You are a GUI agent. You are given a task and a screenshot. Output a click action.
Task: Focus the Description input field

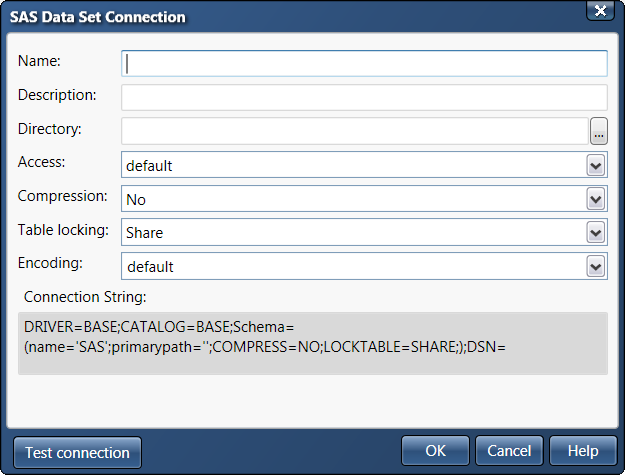364,97
